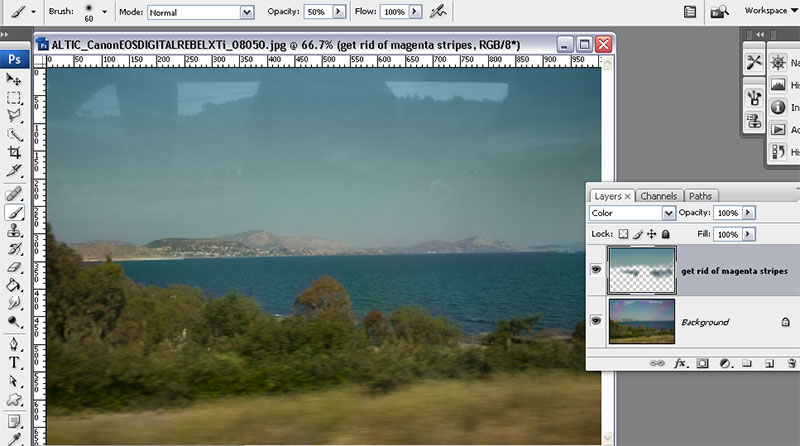This screenshot has width=800, height=446.
Task: Open the Navigator panel icon
Action: 778,63
